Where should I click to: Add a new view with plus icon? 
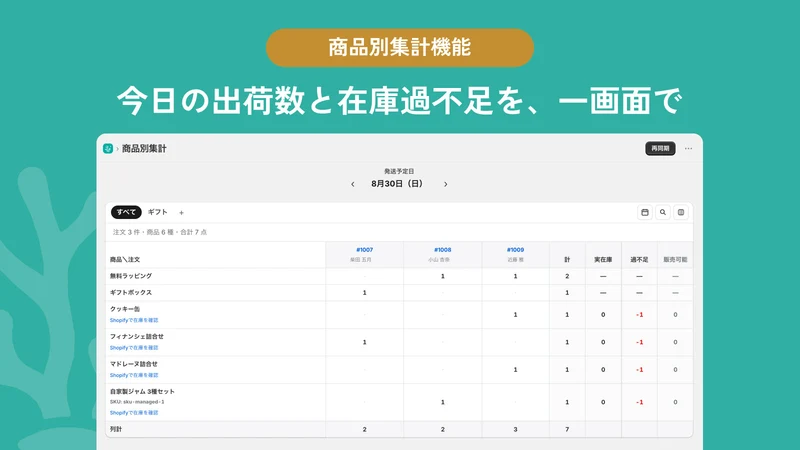pos(181,213)
